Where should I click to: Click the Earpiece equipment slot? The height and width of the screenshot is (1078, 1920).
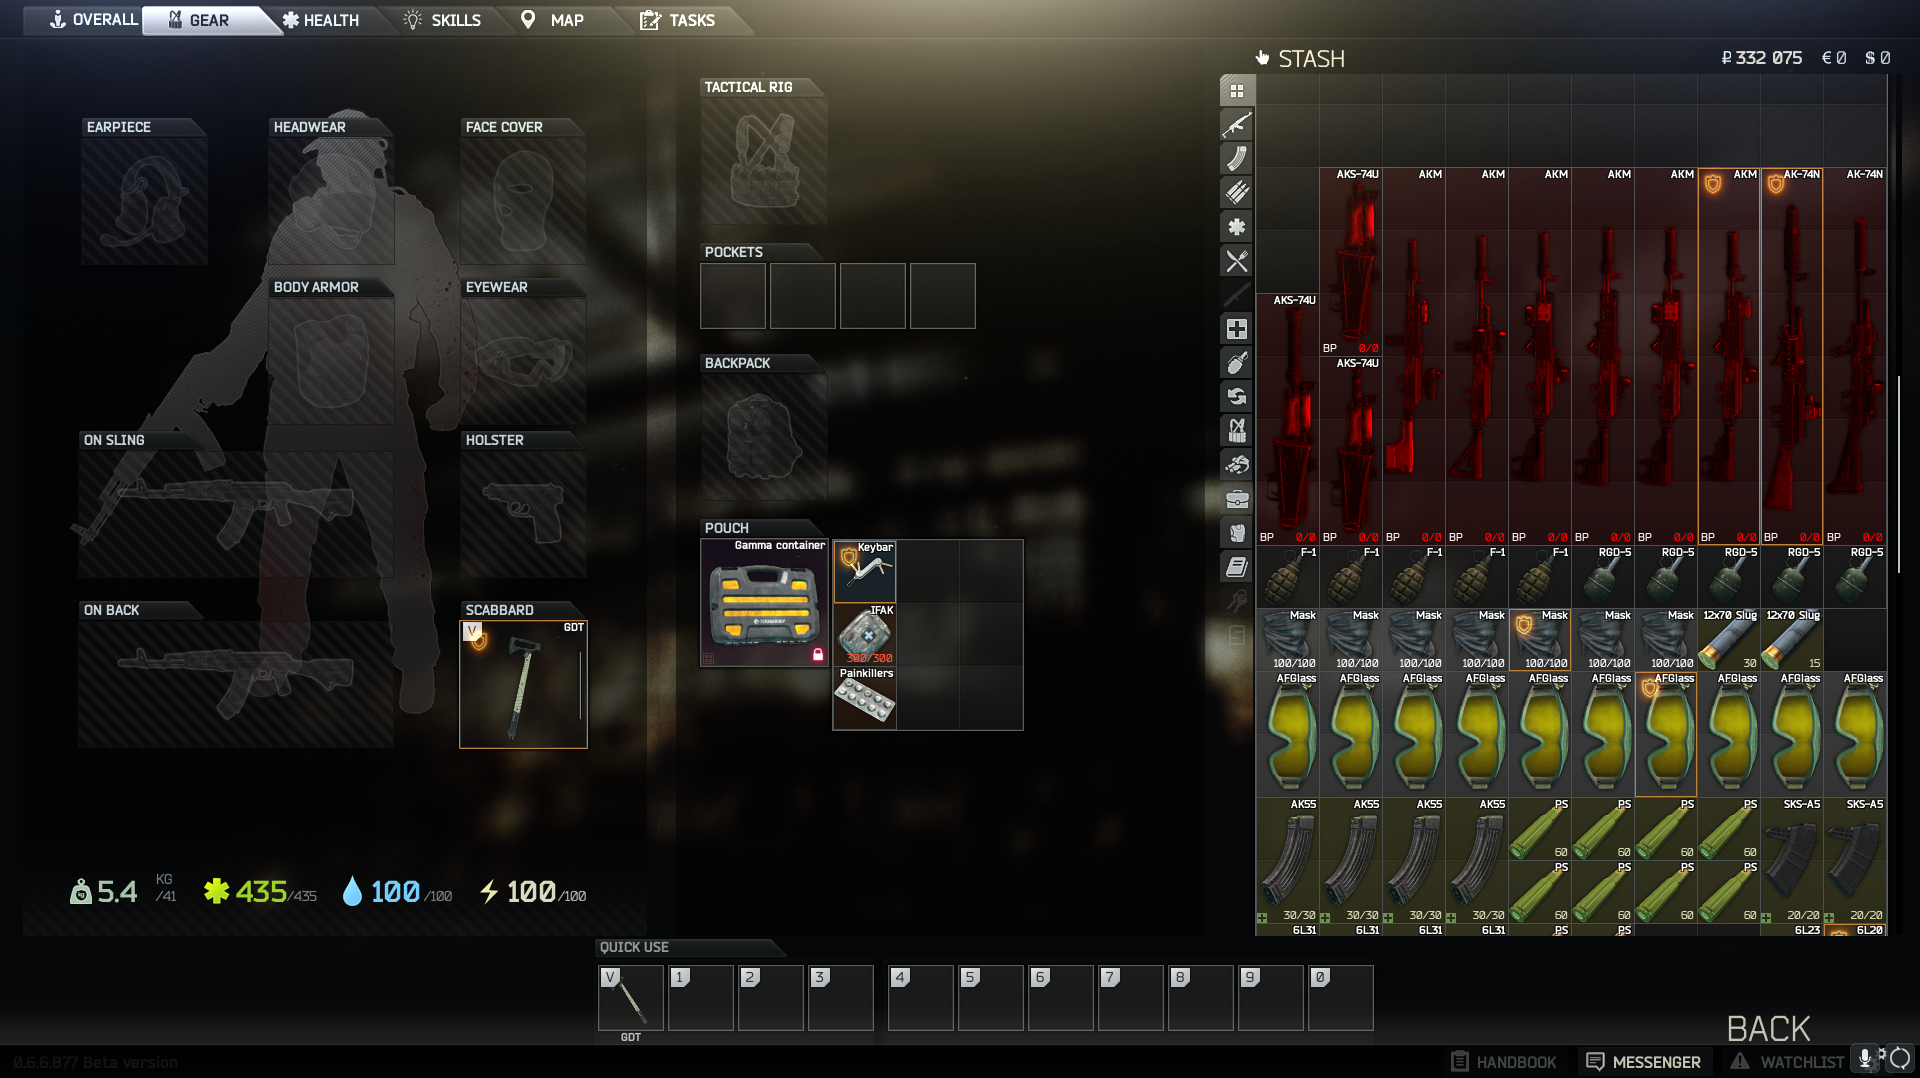coord(144,200)
